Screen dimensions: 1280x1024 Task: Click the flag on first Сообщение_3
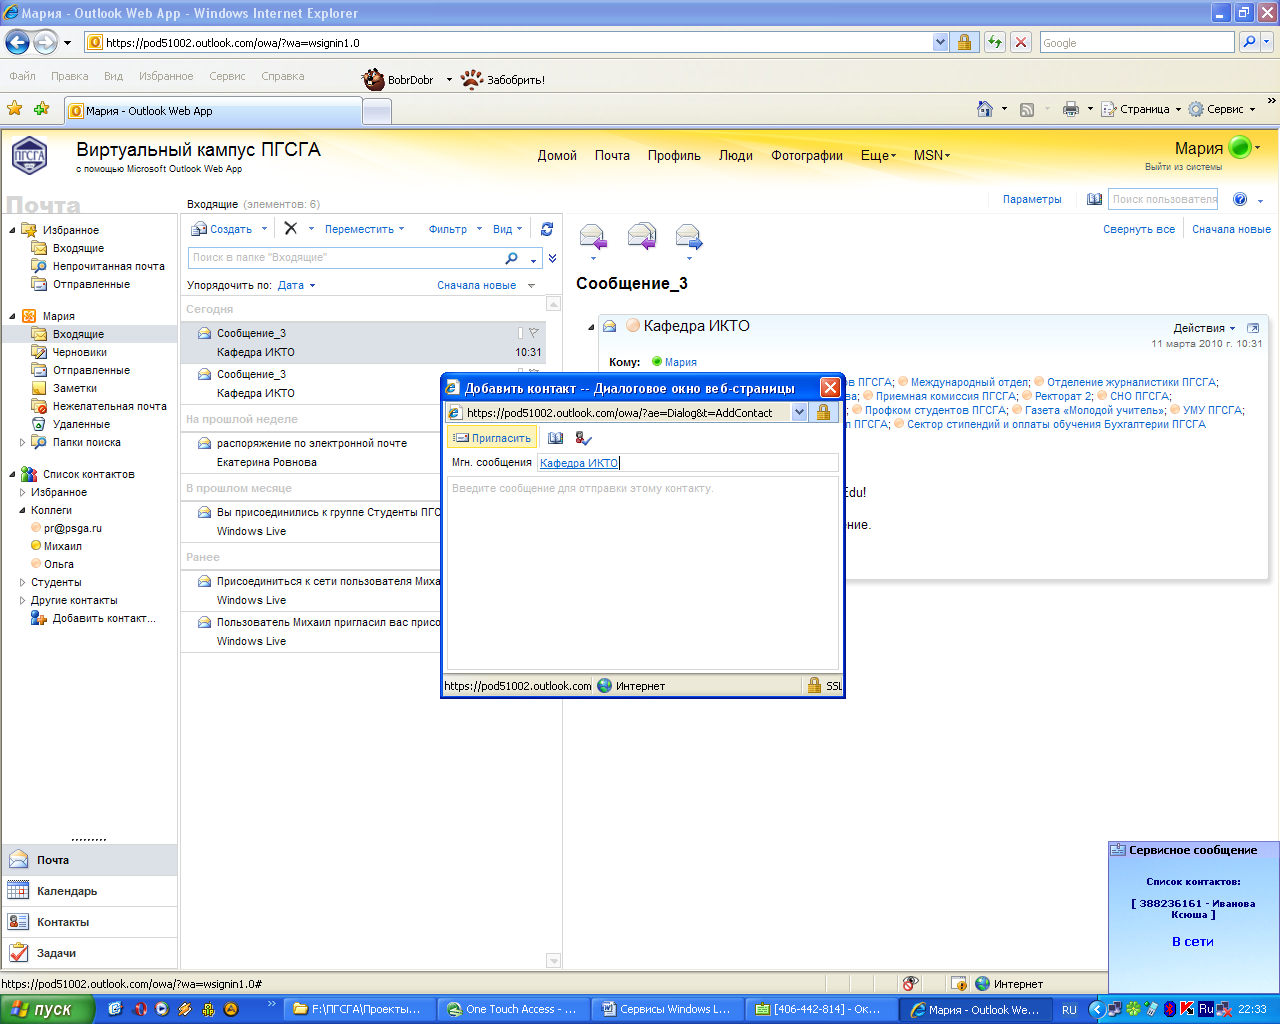533,333
